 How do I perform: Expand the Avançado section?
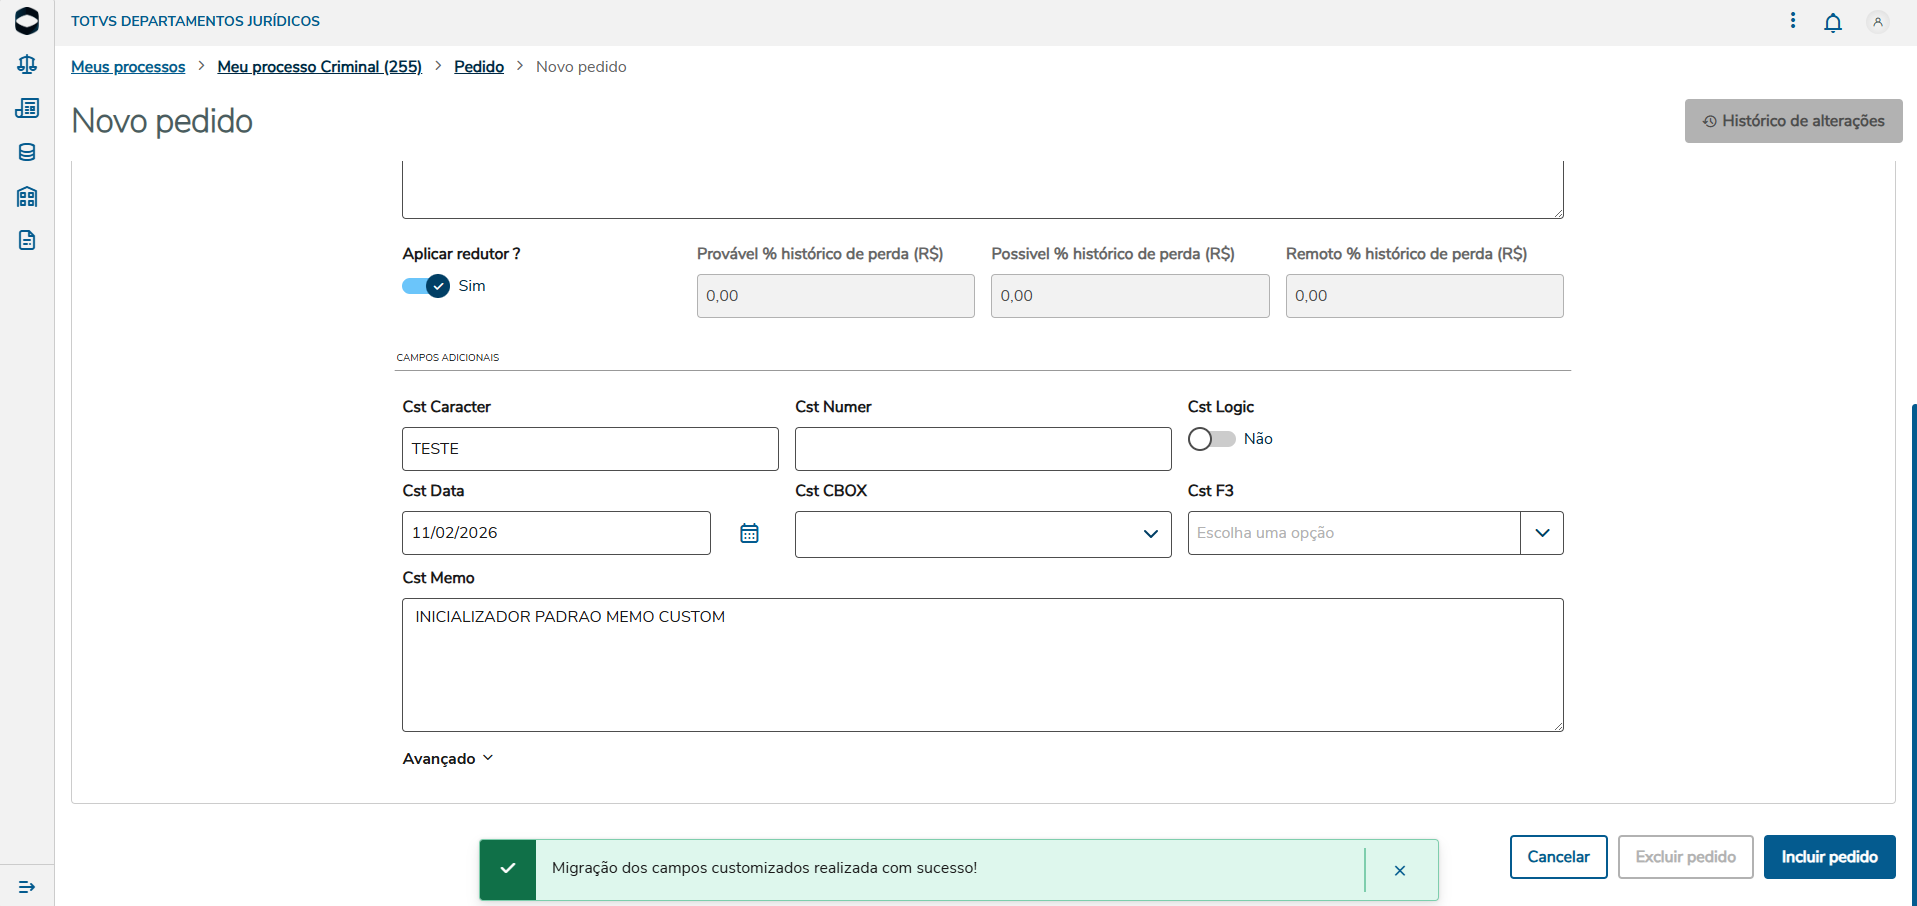tap(448, 759)
